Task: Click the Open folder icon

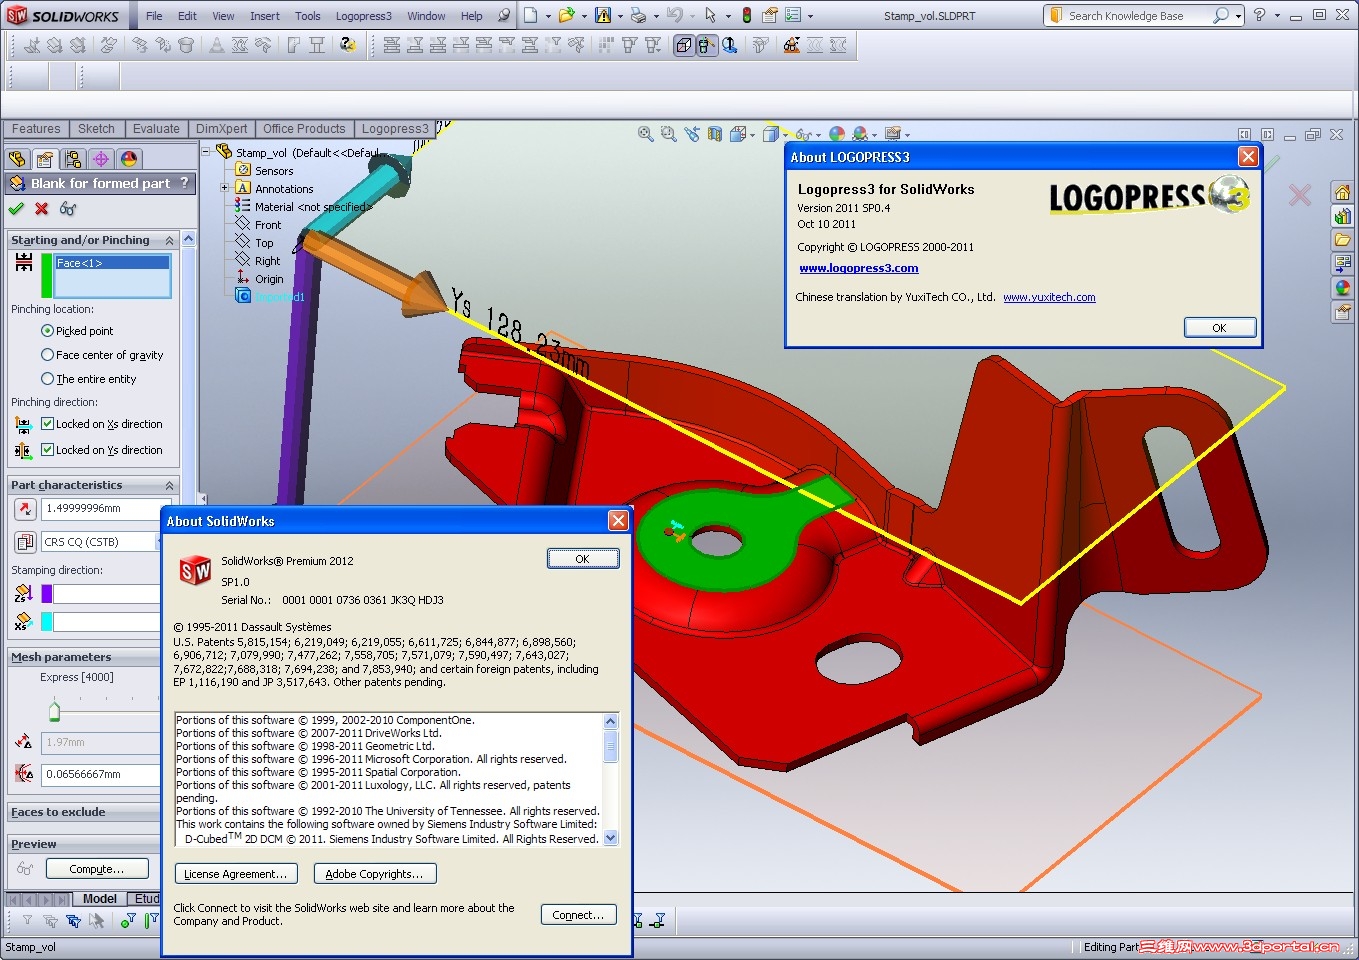Action: [566, 15]
